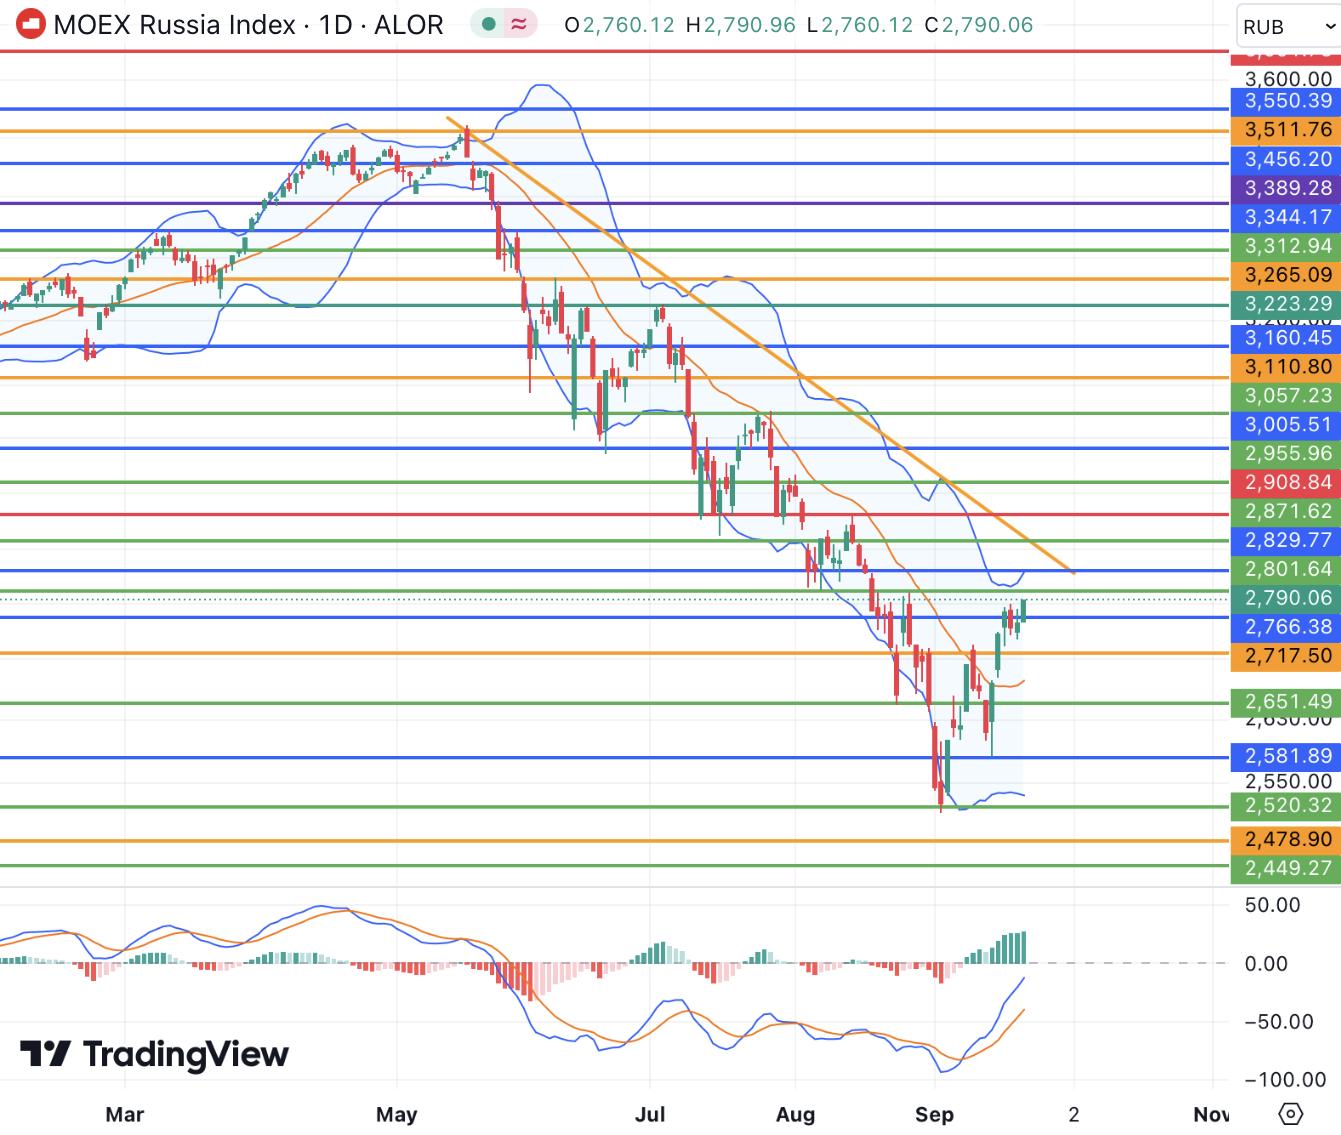
Task: Open the RUB currency dropdown
Action: 1288,27
